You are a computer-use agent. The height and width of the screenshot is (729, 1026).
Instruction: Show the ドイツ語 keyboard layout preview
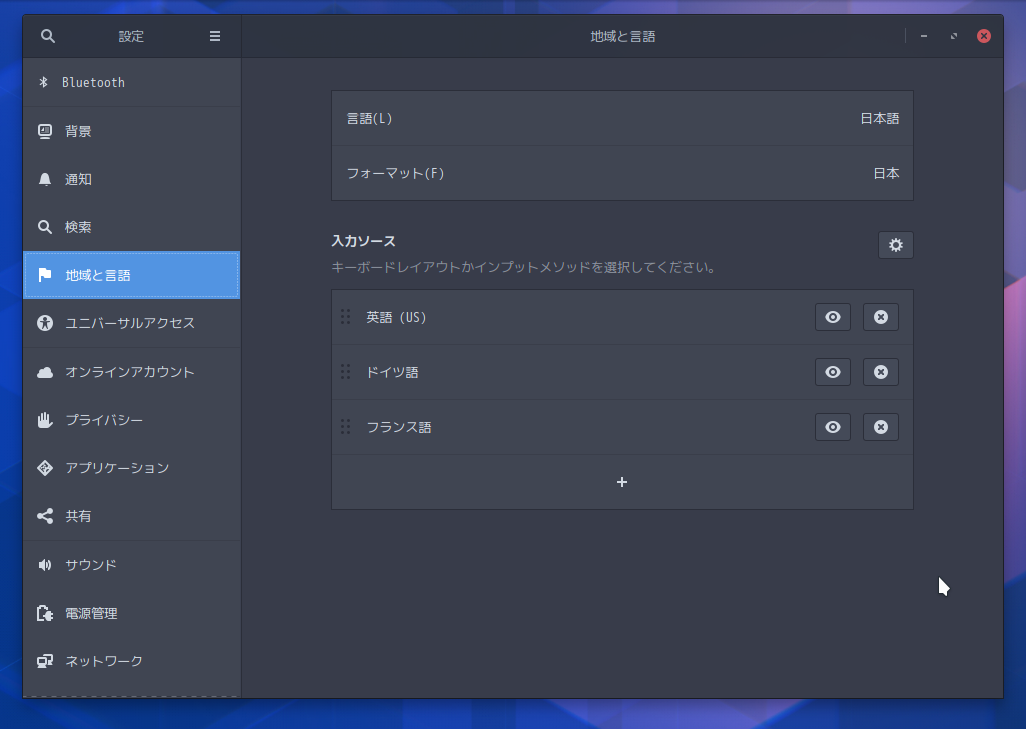832,371
